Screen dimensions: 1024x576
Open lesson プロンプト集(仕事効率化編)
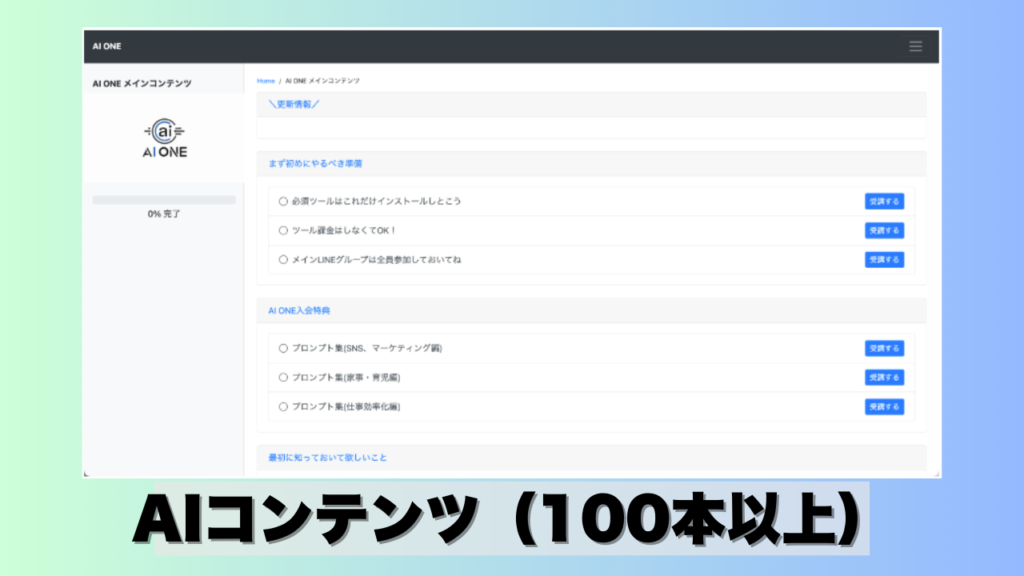coord(346,407)
